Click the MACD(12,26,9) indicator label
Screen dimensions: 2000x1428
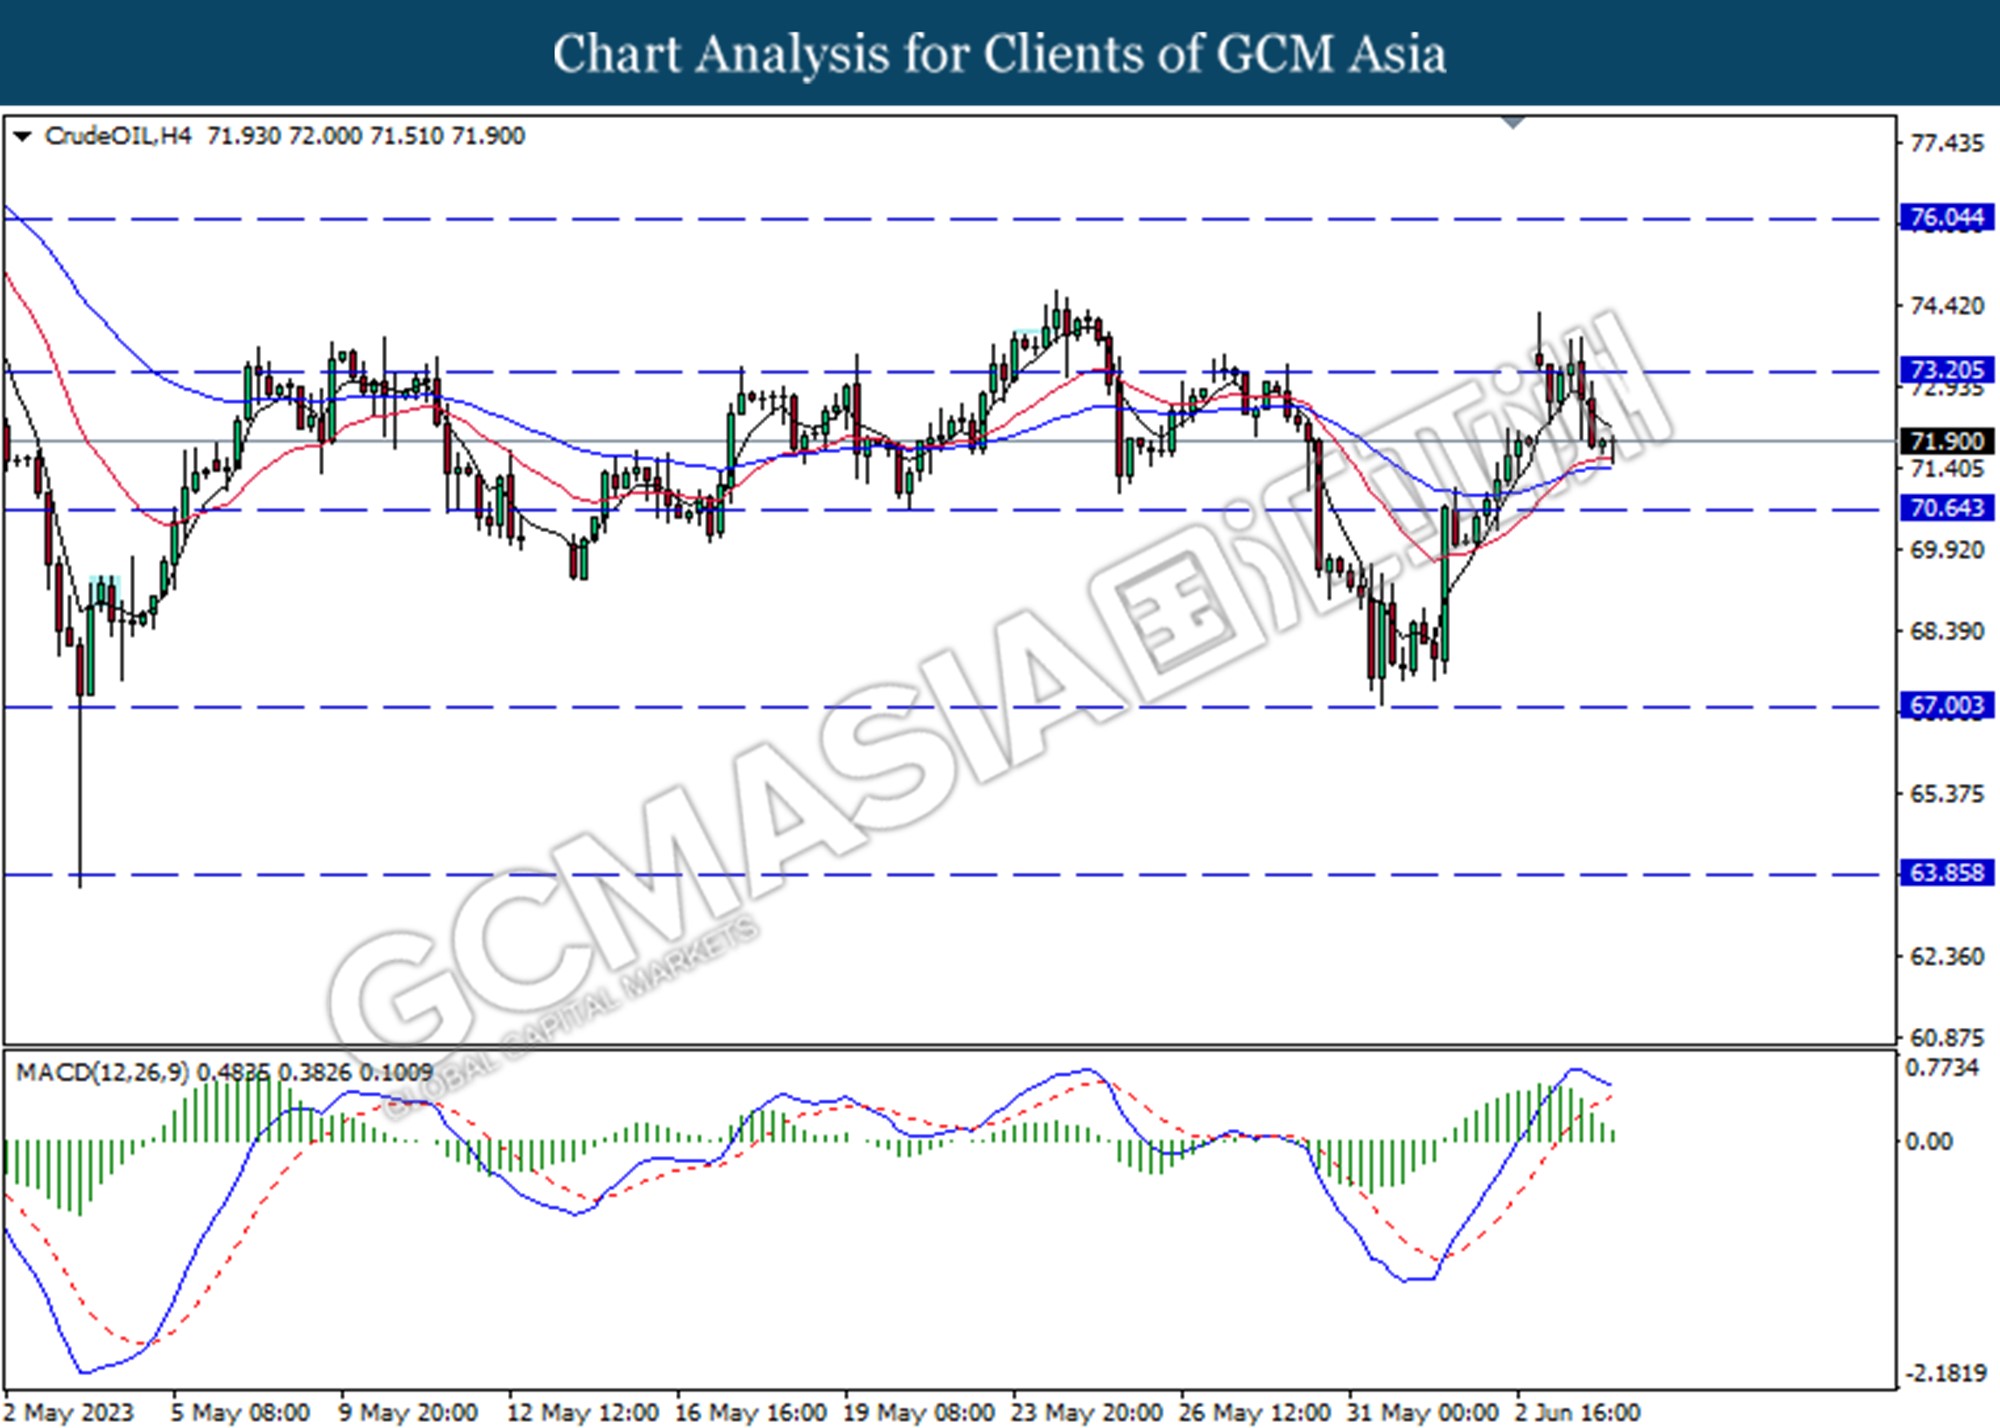tap(102, 1073)
